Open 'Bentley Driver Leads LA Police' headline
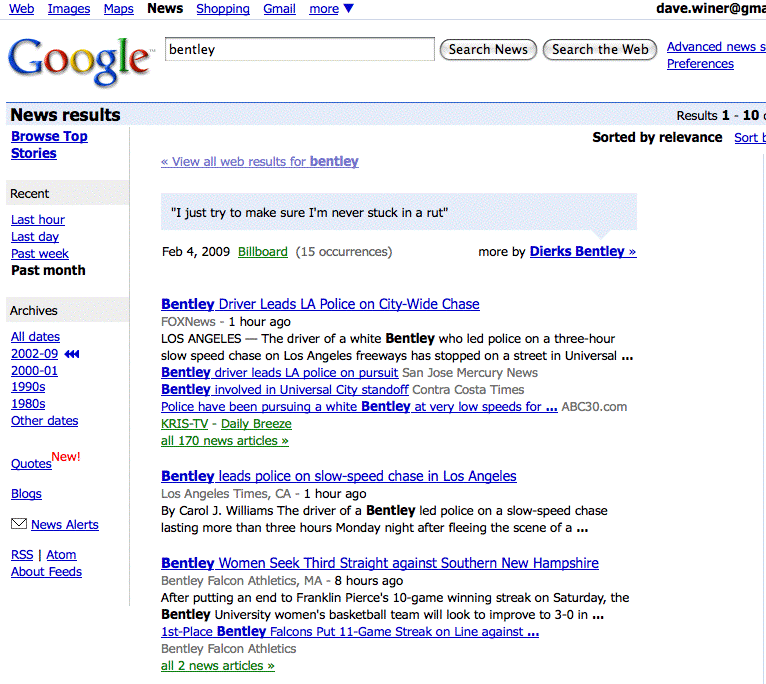 click(320, 304)
